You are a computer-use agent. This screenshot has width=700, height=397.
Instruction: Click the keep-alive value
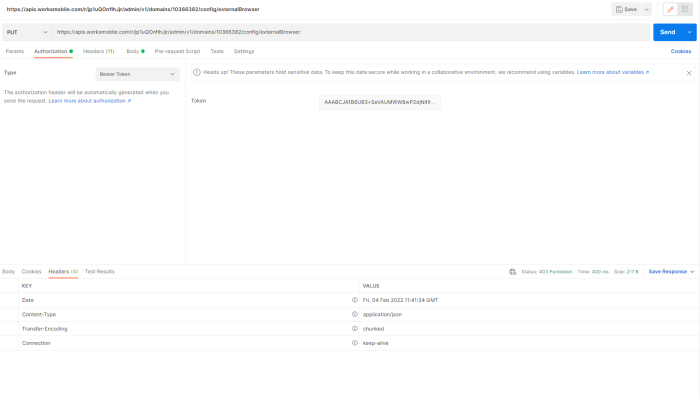point(375,343)
